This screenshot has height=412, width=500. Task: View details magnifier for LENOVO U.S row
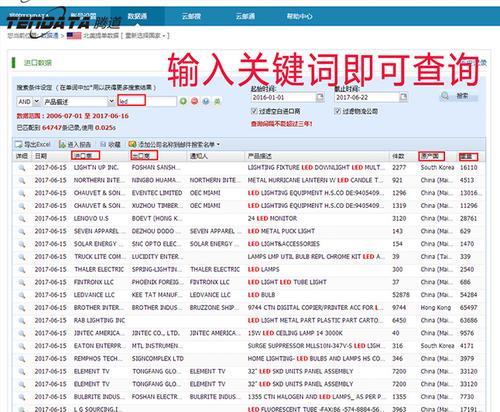coord(22,219)
